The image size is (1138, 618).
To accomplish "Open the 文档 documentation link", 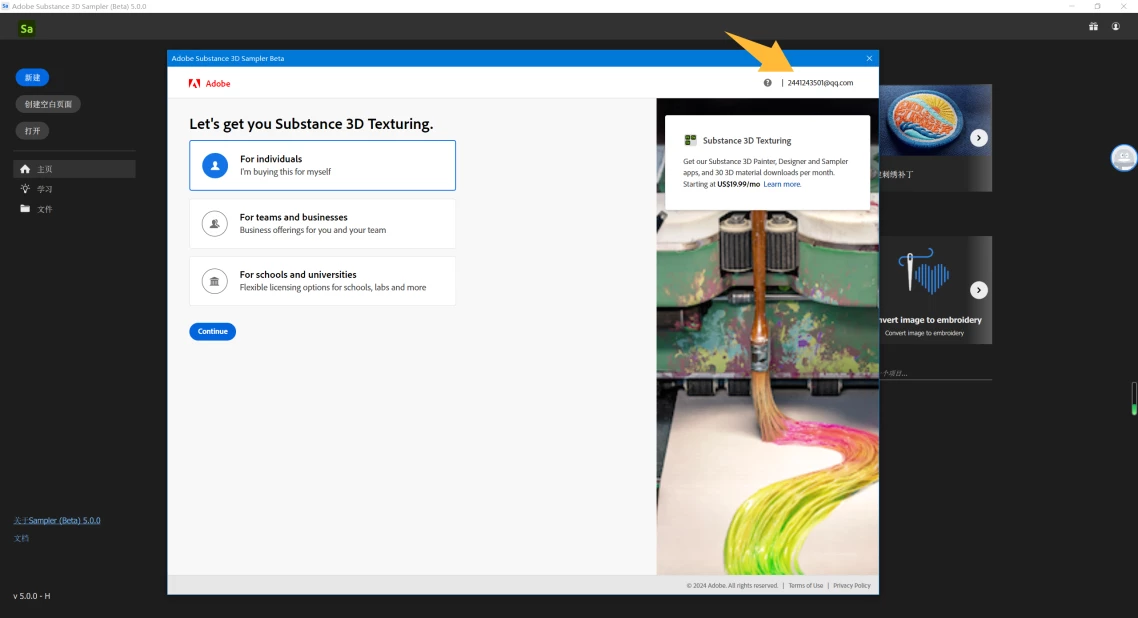I will (21, 538).
